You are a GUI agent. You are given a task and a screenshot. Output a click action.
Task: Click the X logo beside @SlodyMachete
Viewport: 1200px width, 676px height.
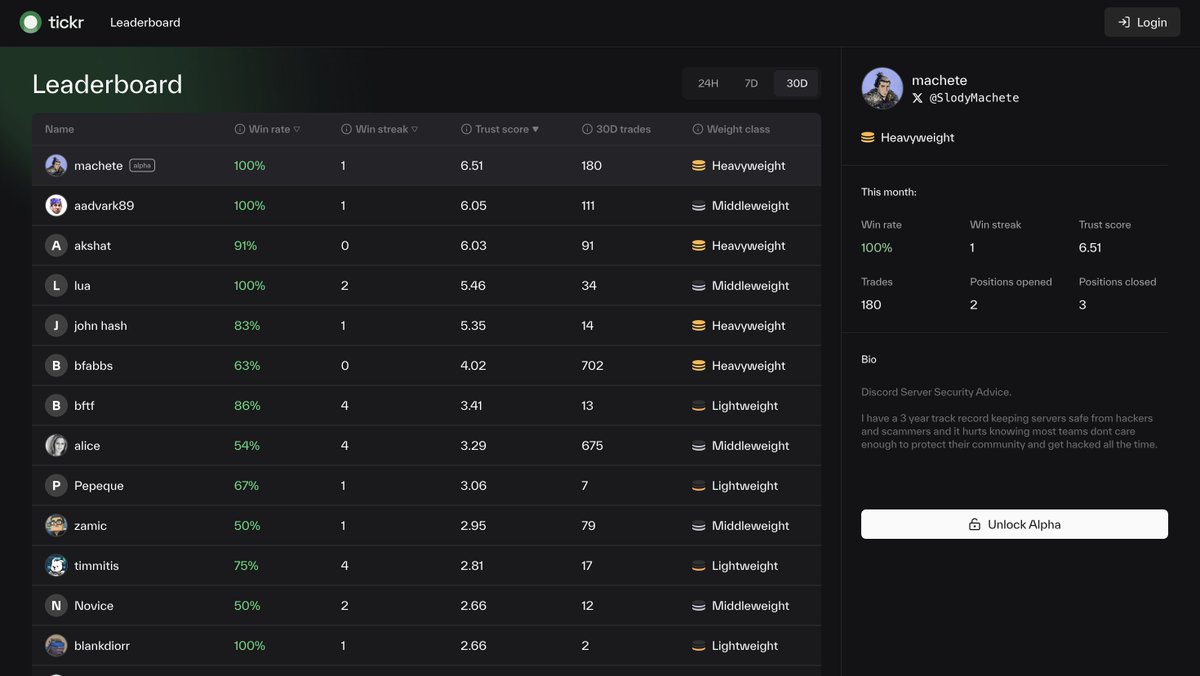click(x=918, y=98)
